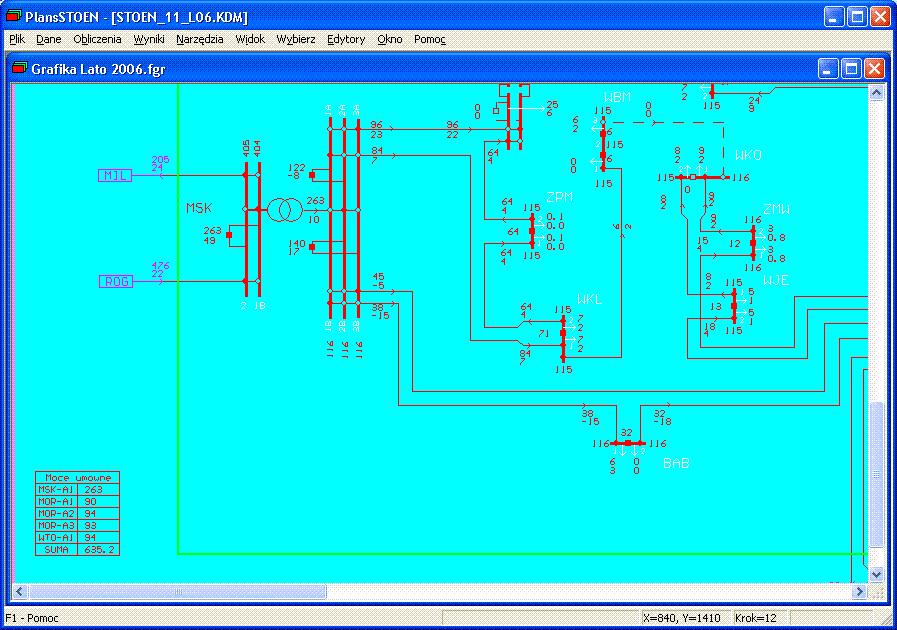
Task: Select the MSK station label
Action: (199, 208)
